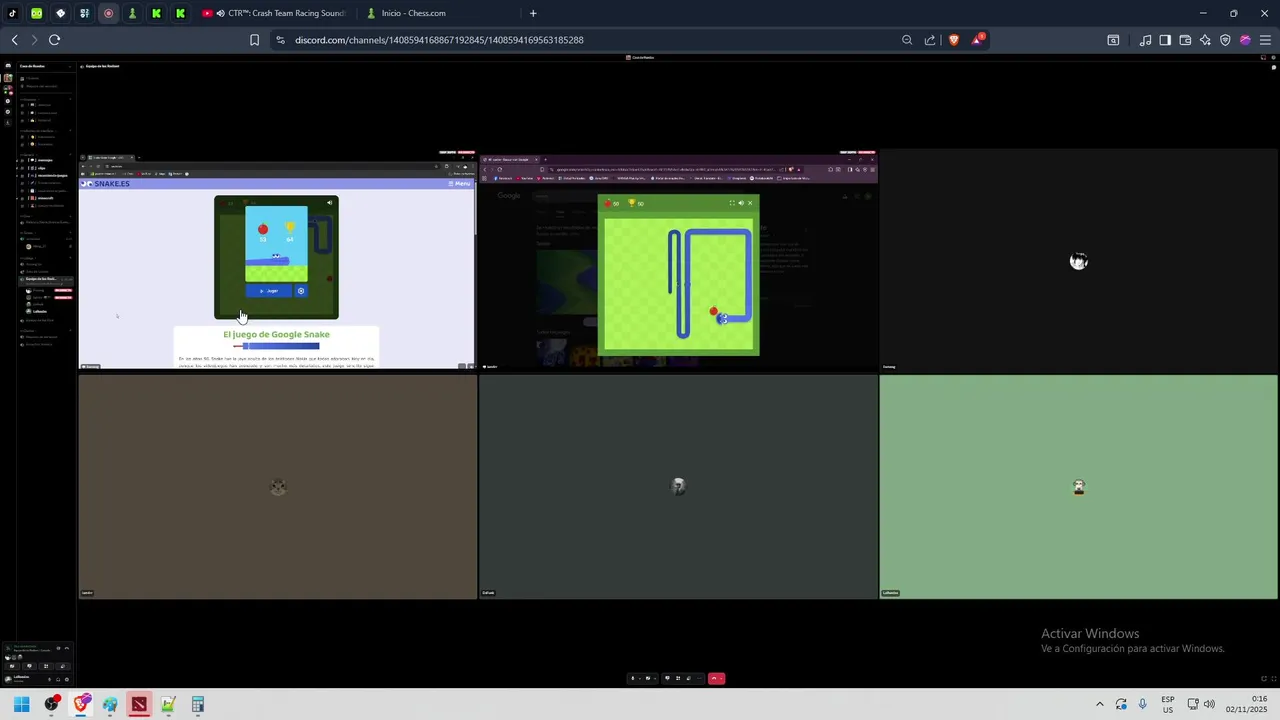Switch to the CTR Crash Team Racing tab
Screen dimensions: 1280x720
point(275,13)
